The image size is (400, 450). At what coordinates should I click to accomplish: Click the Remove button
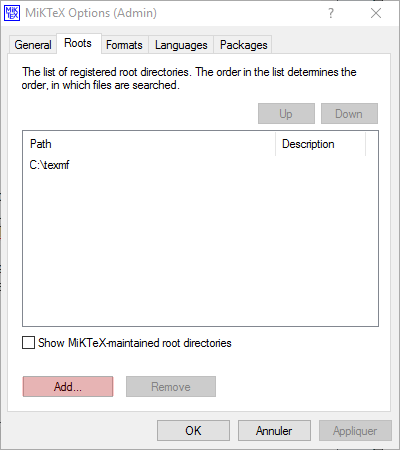click(x=171, y=387)
